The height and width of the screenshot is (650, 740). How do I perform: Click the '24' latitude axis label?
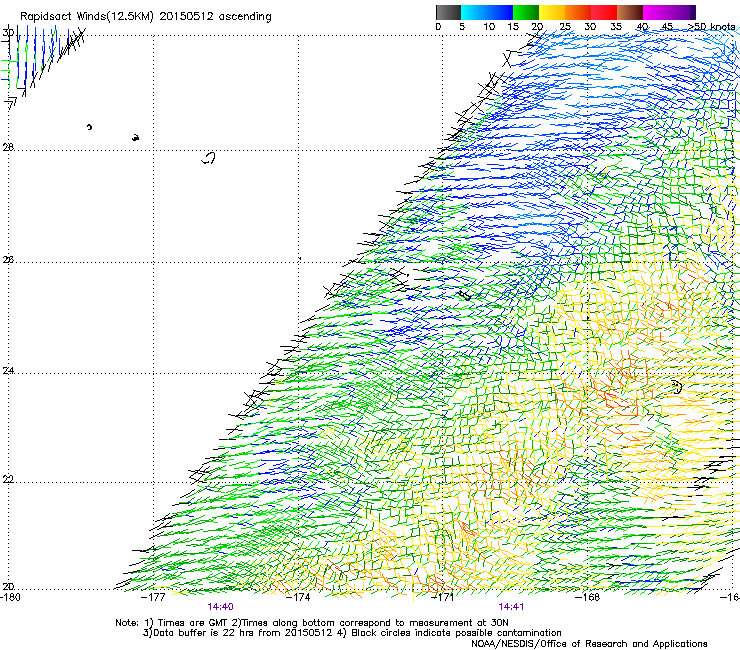8,371
